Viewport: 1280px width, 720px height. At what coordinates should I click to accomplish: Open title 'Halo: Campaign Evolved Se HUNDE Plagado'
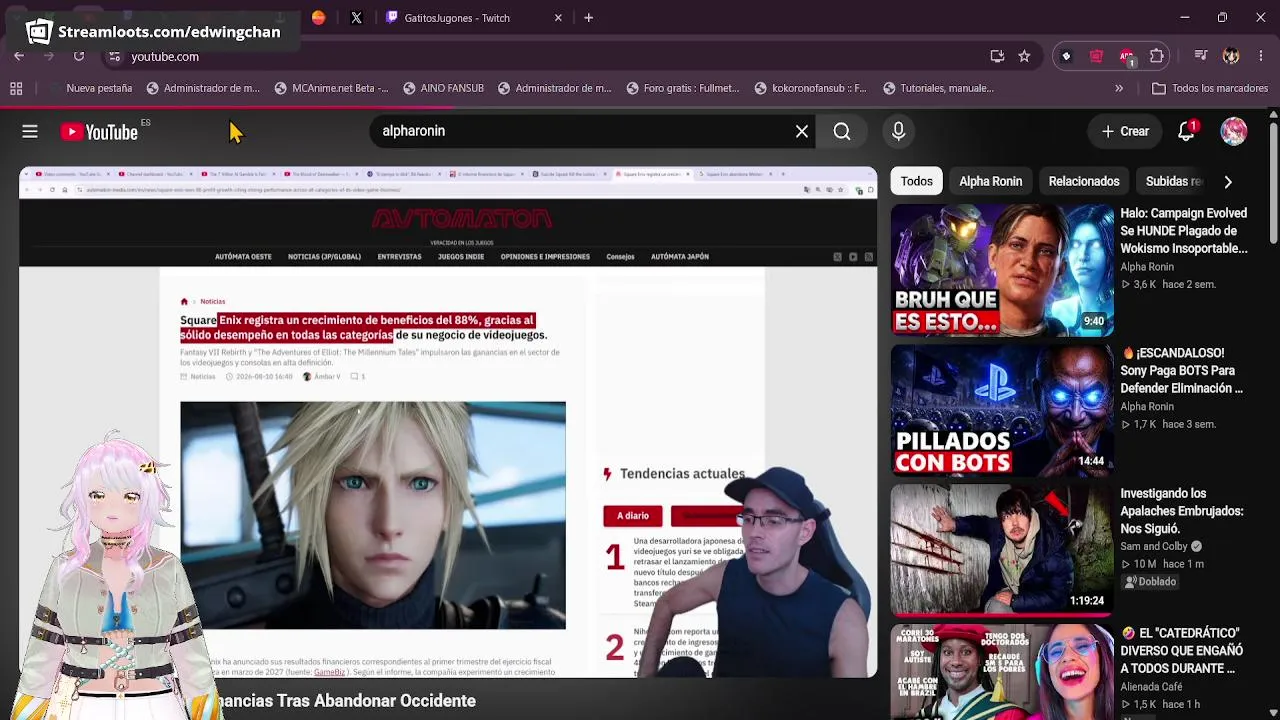point(1184,231)
